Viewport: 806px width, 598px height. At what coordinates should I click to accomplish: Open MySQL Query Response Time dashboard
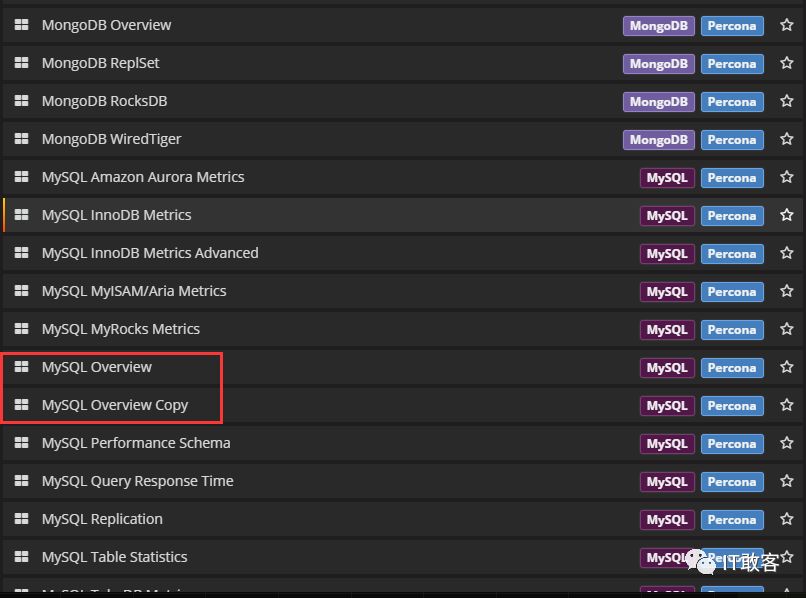(138, 481)
